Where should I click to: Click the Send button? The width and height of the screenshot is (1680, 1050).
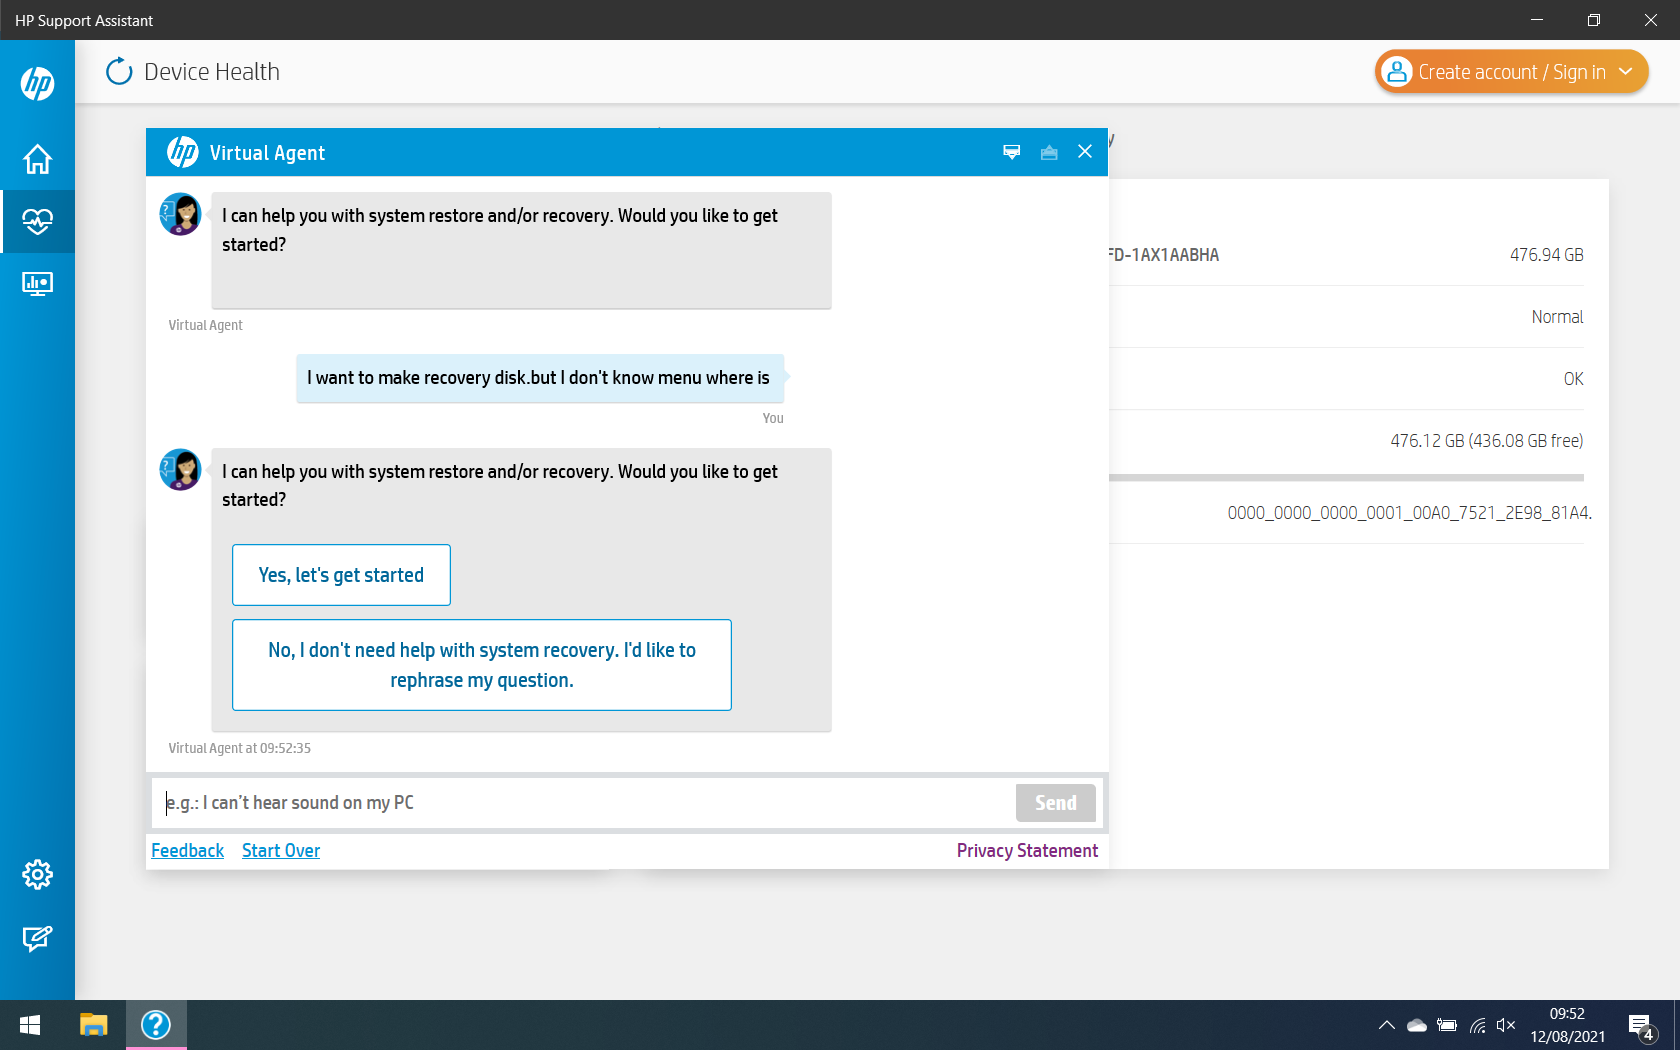(x=1056, y=803)
